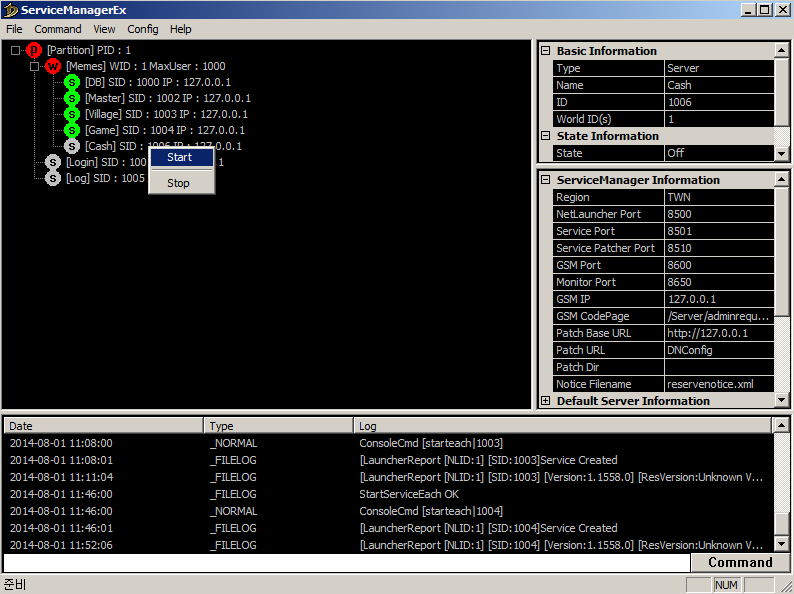Open the View menu
This screenshot has width=794, height=594.
104,29
